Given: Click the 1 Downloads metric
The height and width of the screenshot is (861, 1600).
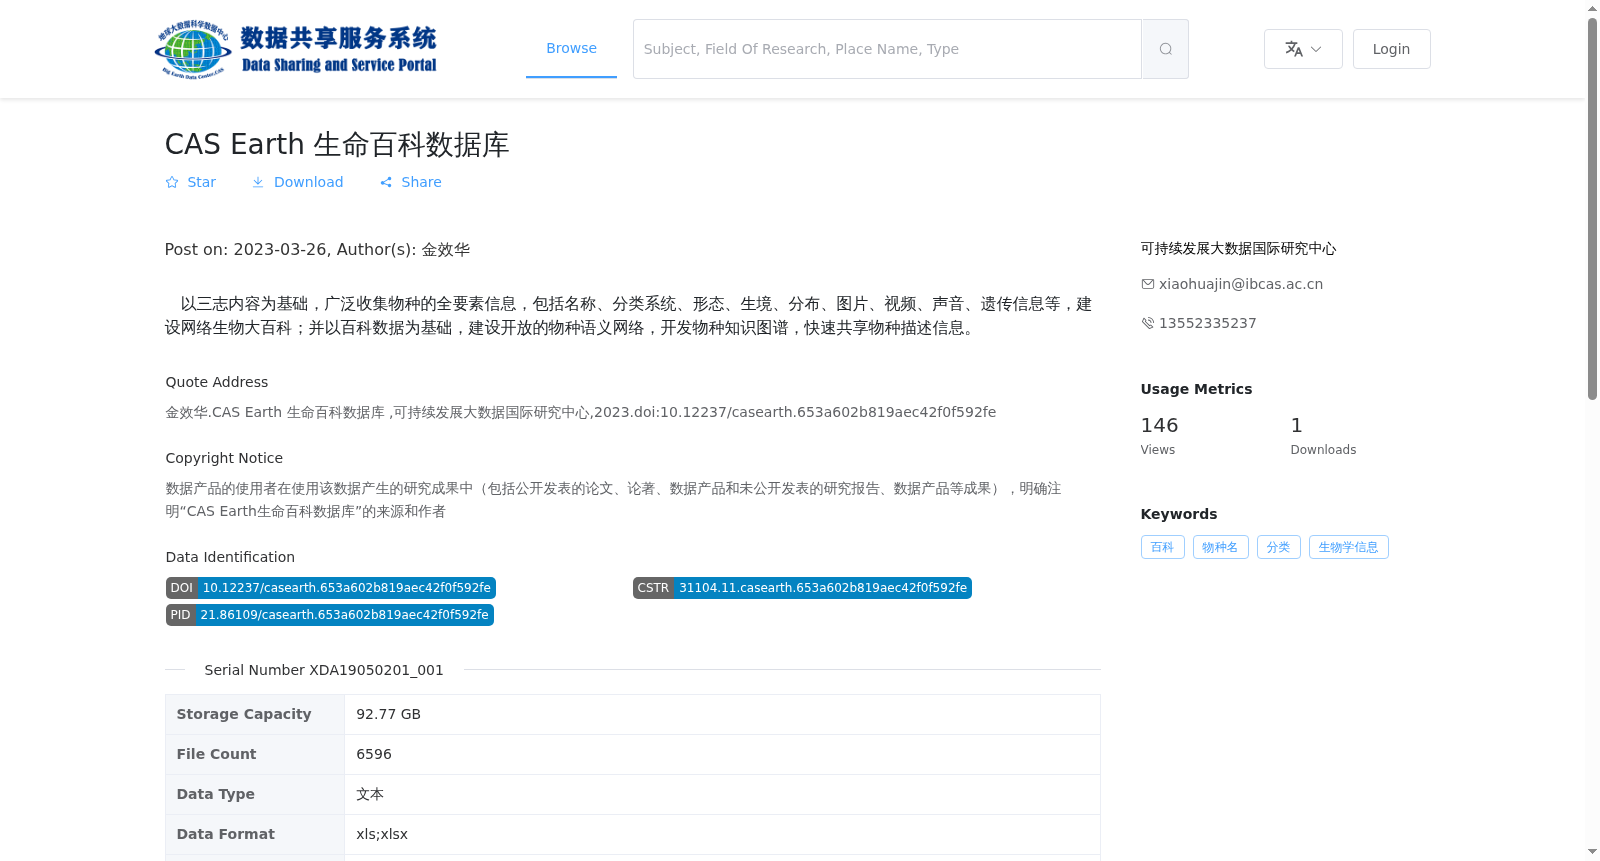Looking at the screenshot, I should (x=1323, y=436).
